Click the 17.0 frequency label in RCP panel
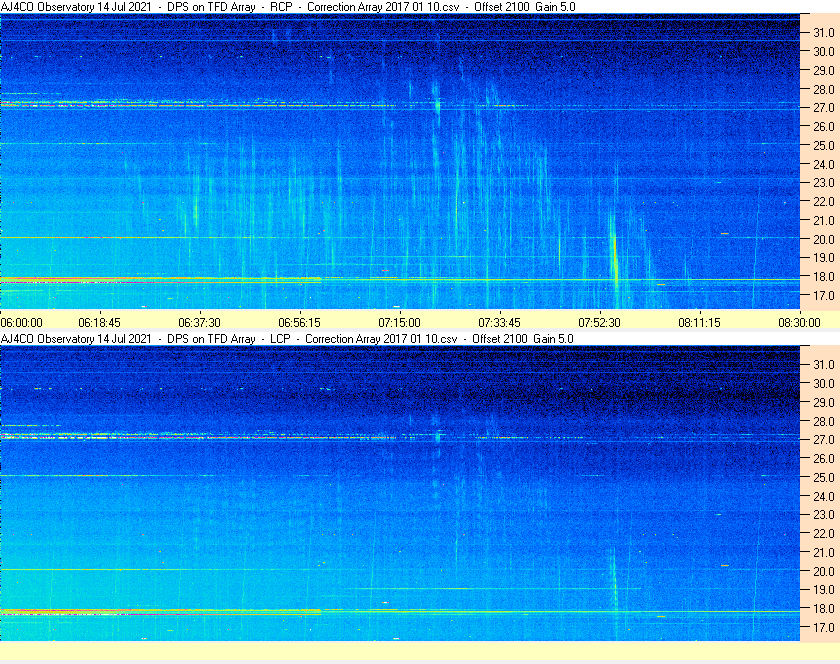Screen dimensions: 840x664 tap(824, 295)
